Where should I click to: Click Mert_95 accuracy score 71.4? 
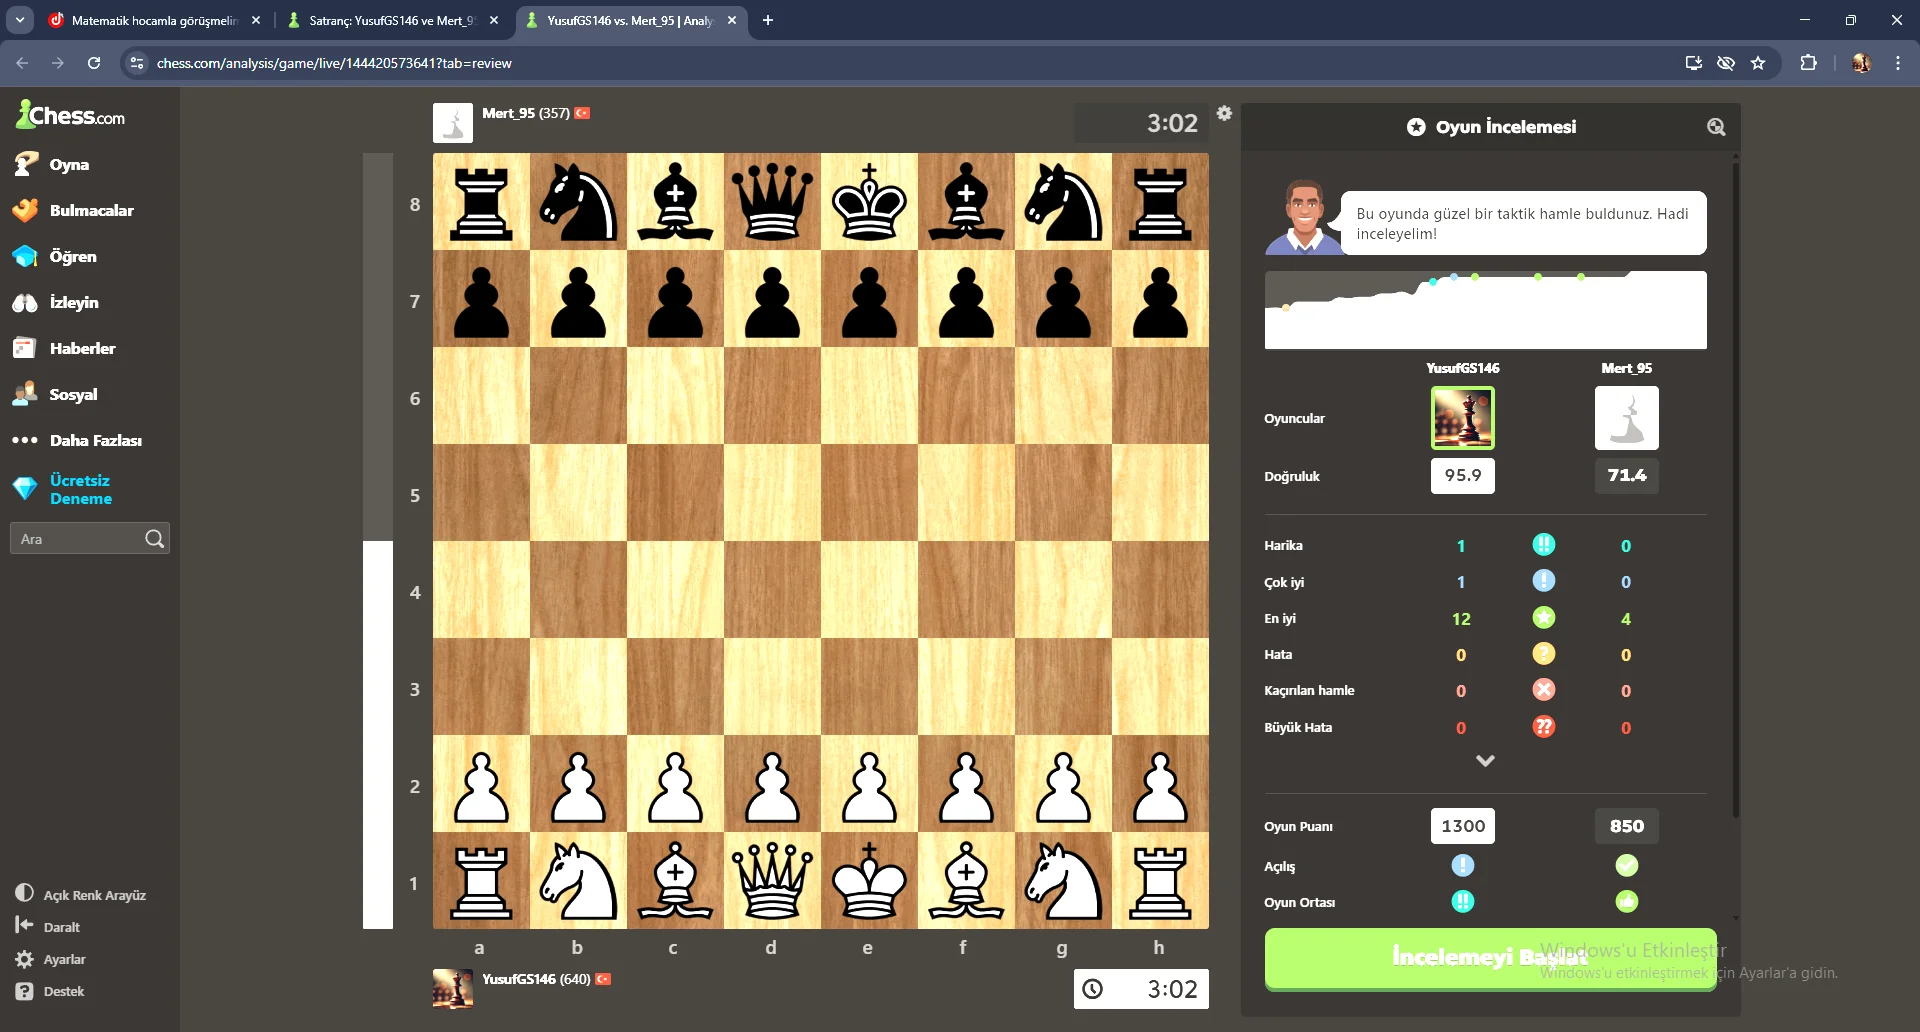(1626, 476)
